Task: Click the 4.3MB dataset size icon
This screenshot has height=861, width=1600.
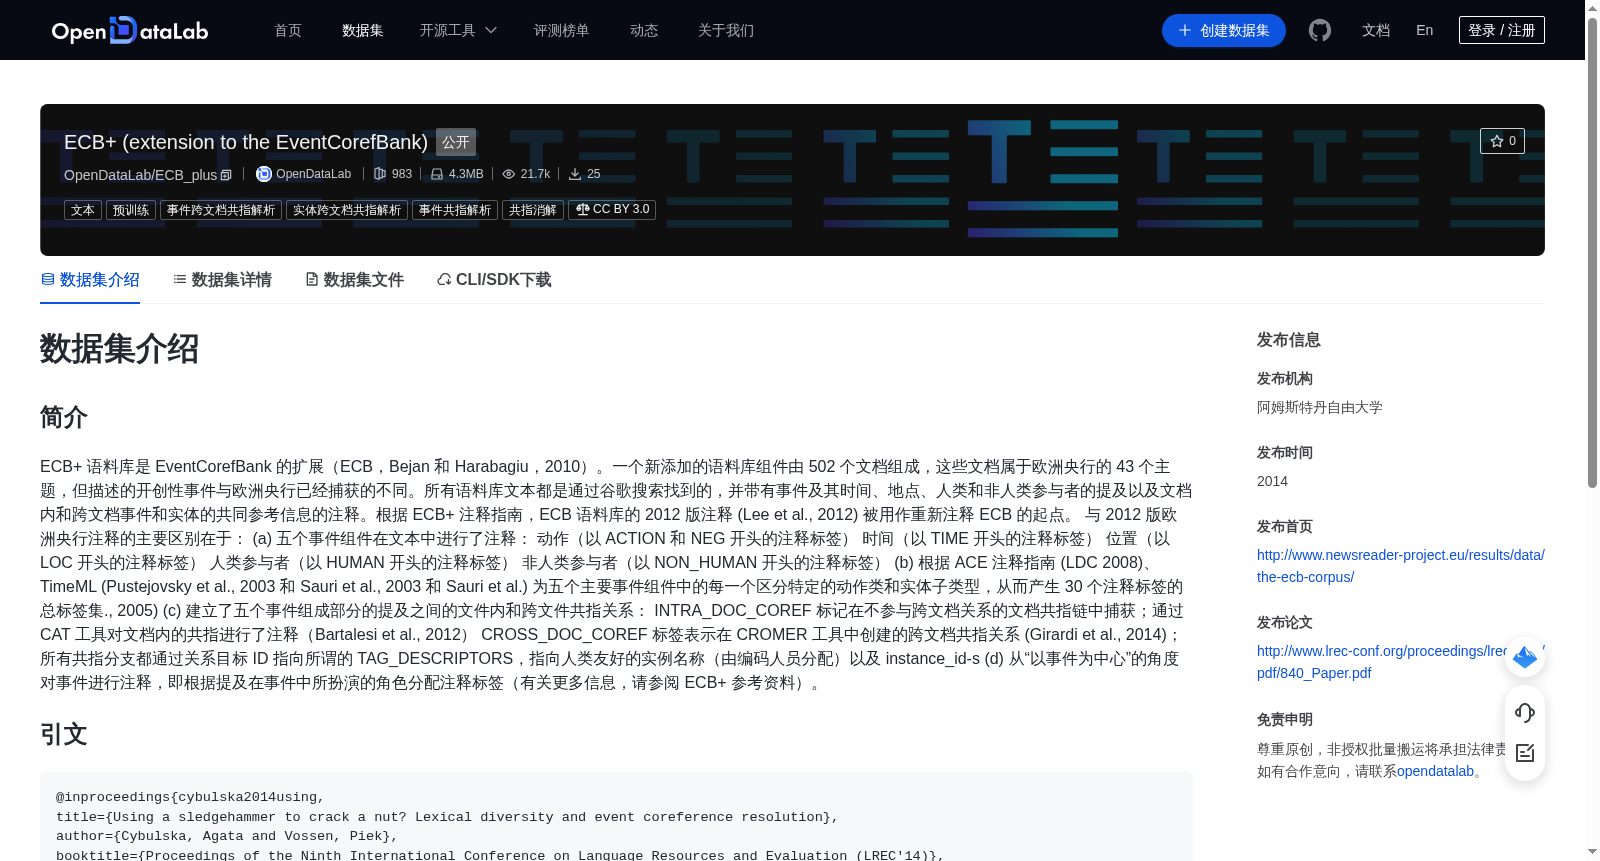Action: click(x=437, y=174)
